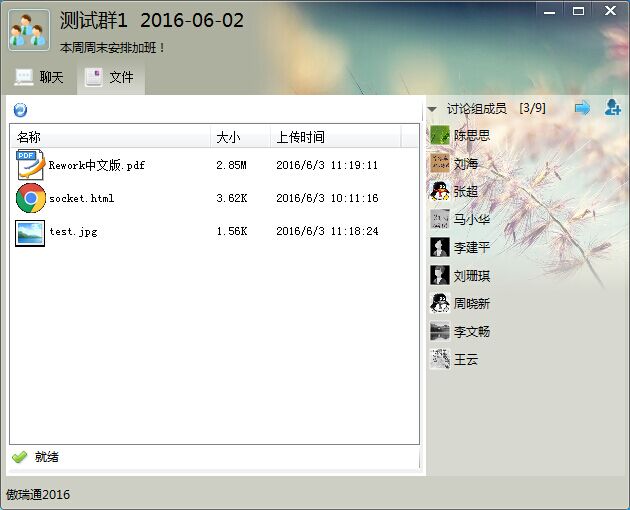
Task: Click 周晓新's penguin avatar
Action: pyautogui.click(x=440, y=303)
